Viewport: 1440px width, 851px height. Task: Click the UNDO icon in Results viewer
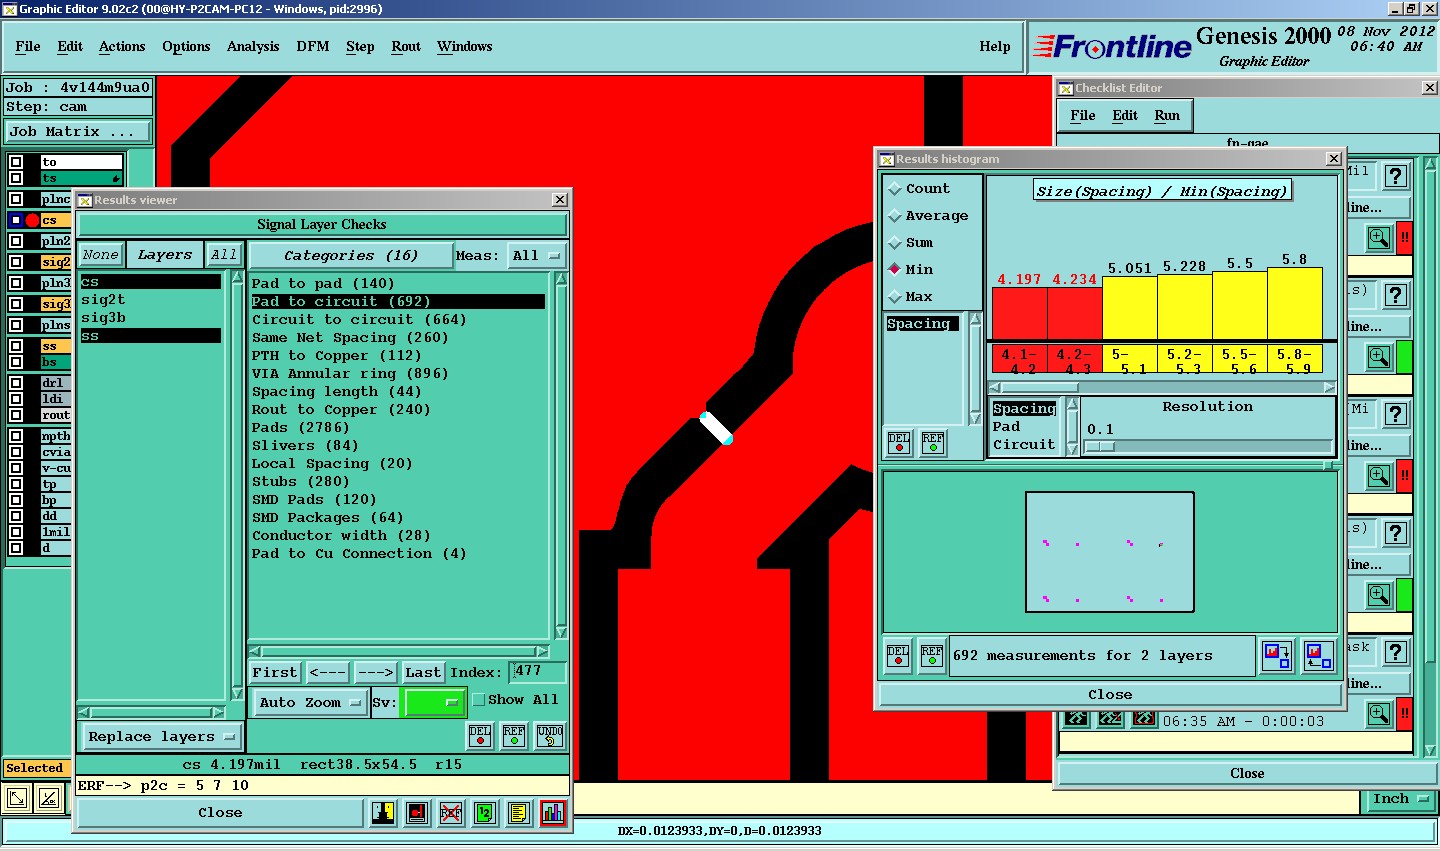pyautogui.click(x=550, y=736)
